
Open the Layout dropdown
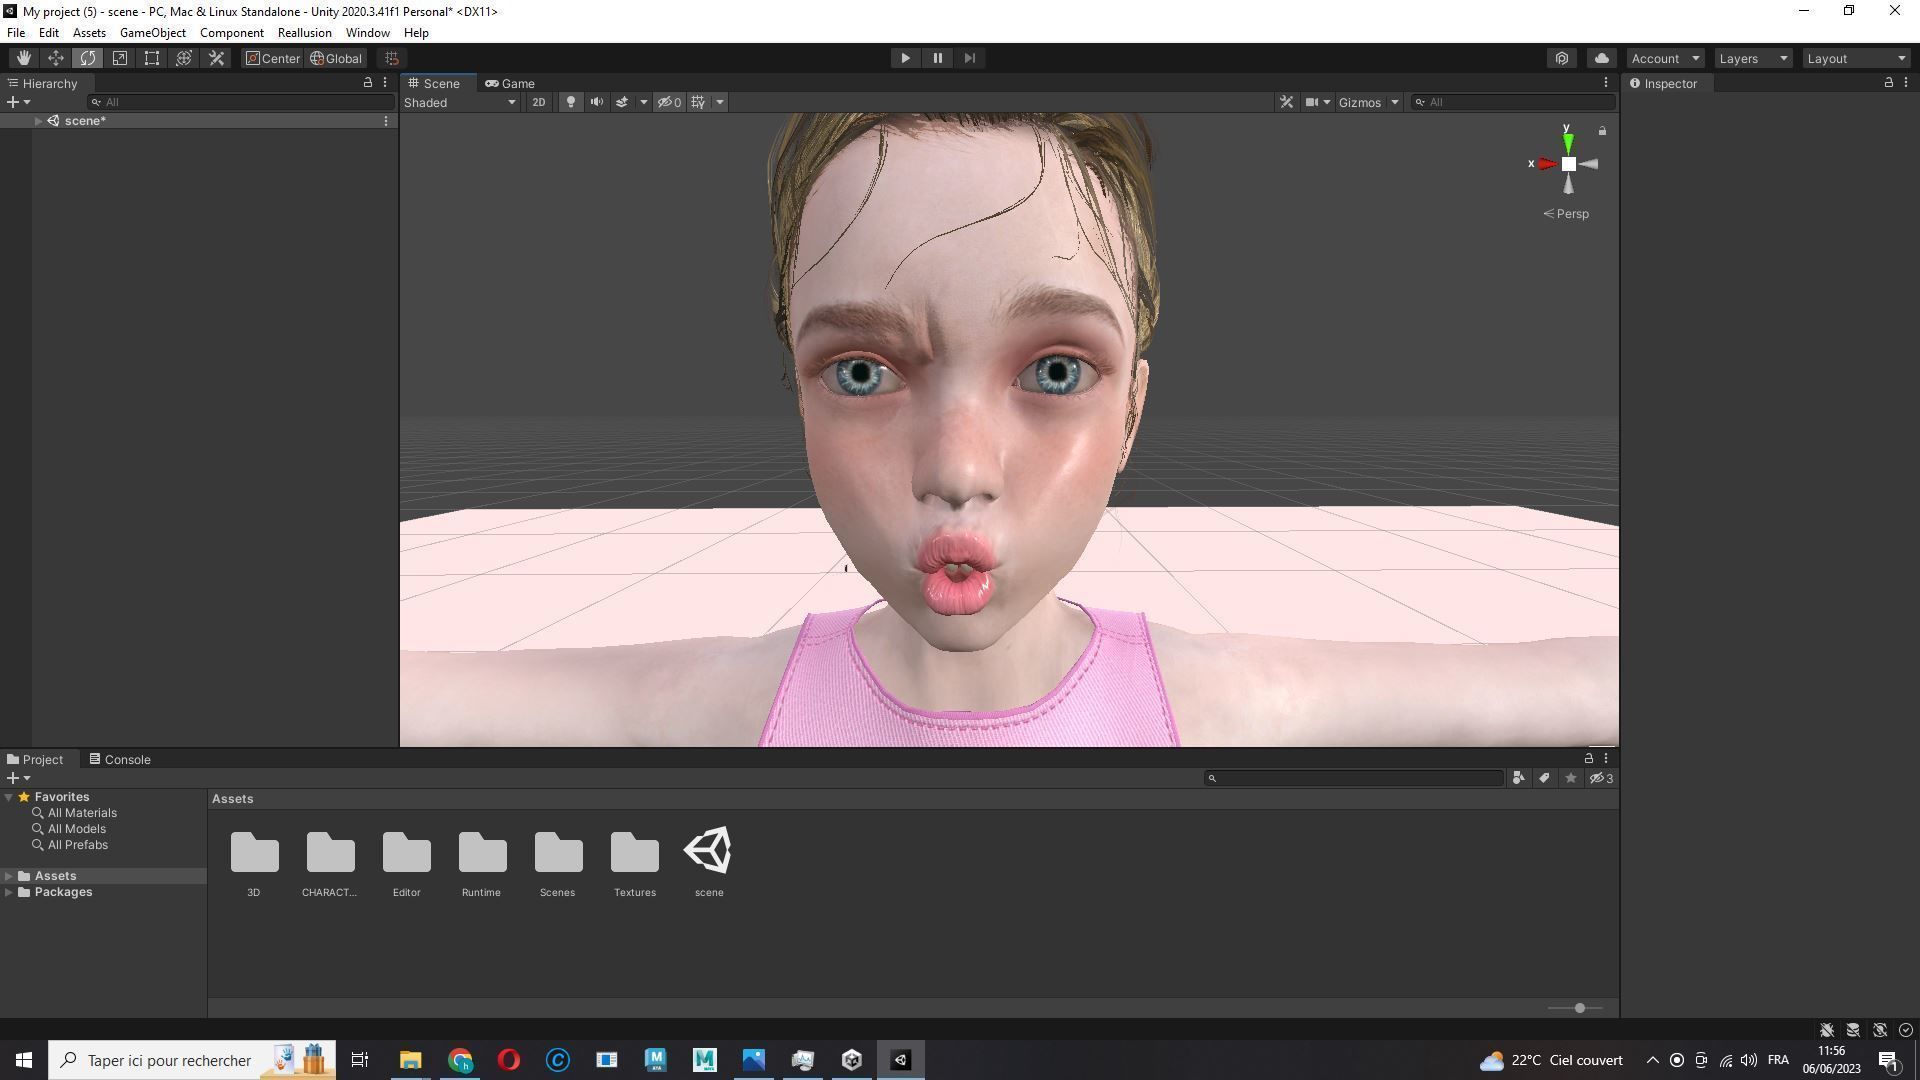(x=1856, y=58)
